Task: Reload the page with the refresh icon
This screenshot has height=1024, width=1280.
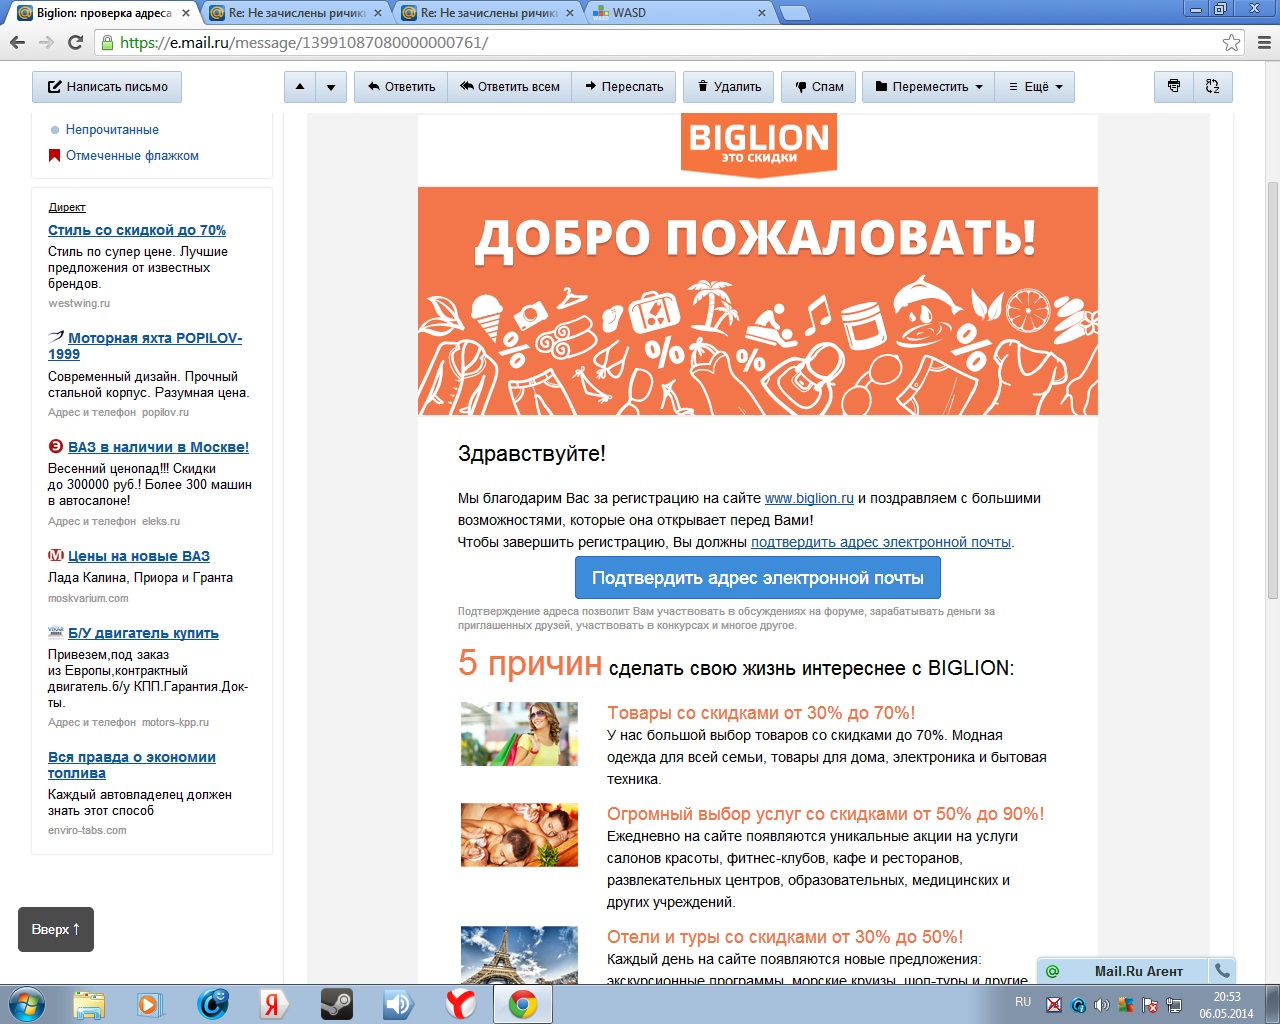Action: pyautogui.click(x=75, y=42)
